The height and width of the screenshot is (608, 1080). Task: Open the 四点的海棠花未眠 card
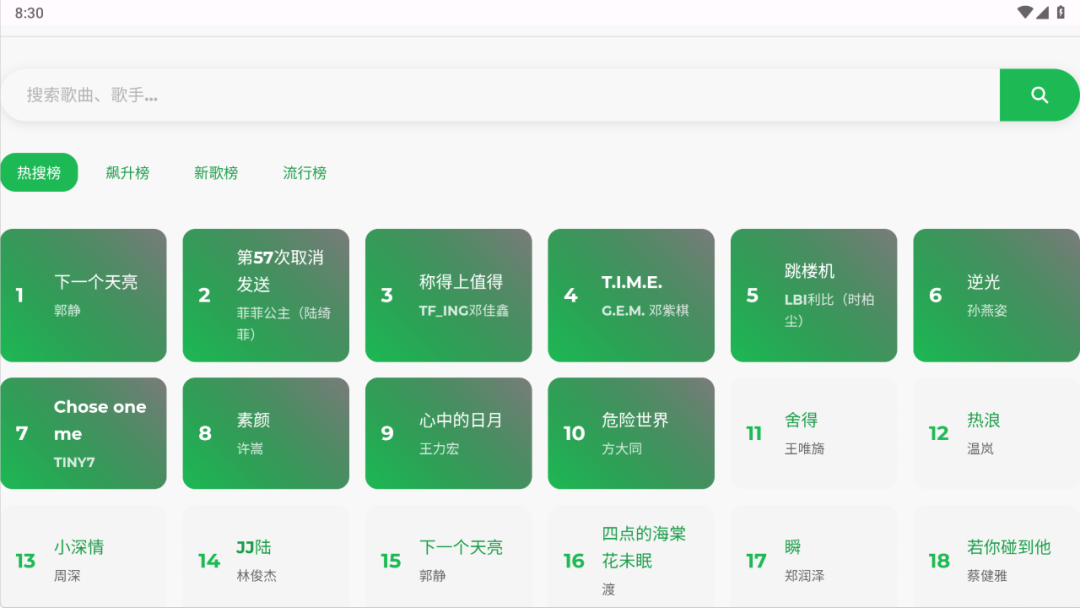[x=631, y=557]
